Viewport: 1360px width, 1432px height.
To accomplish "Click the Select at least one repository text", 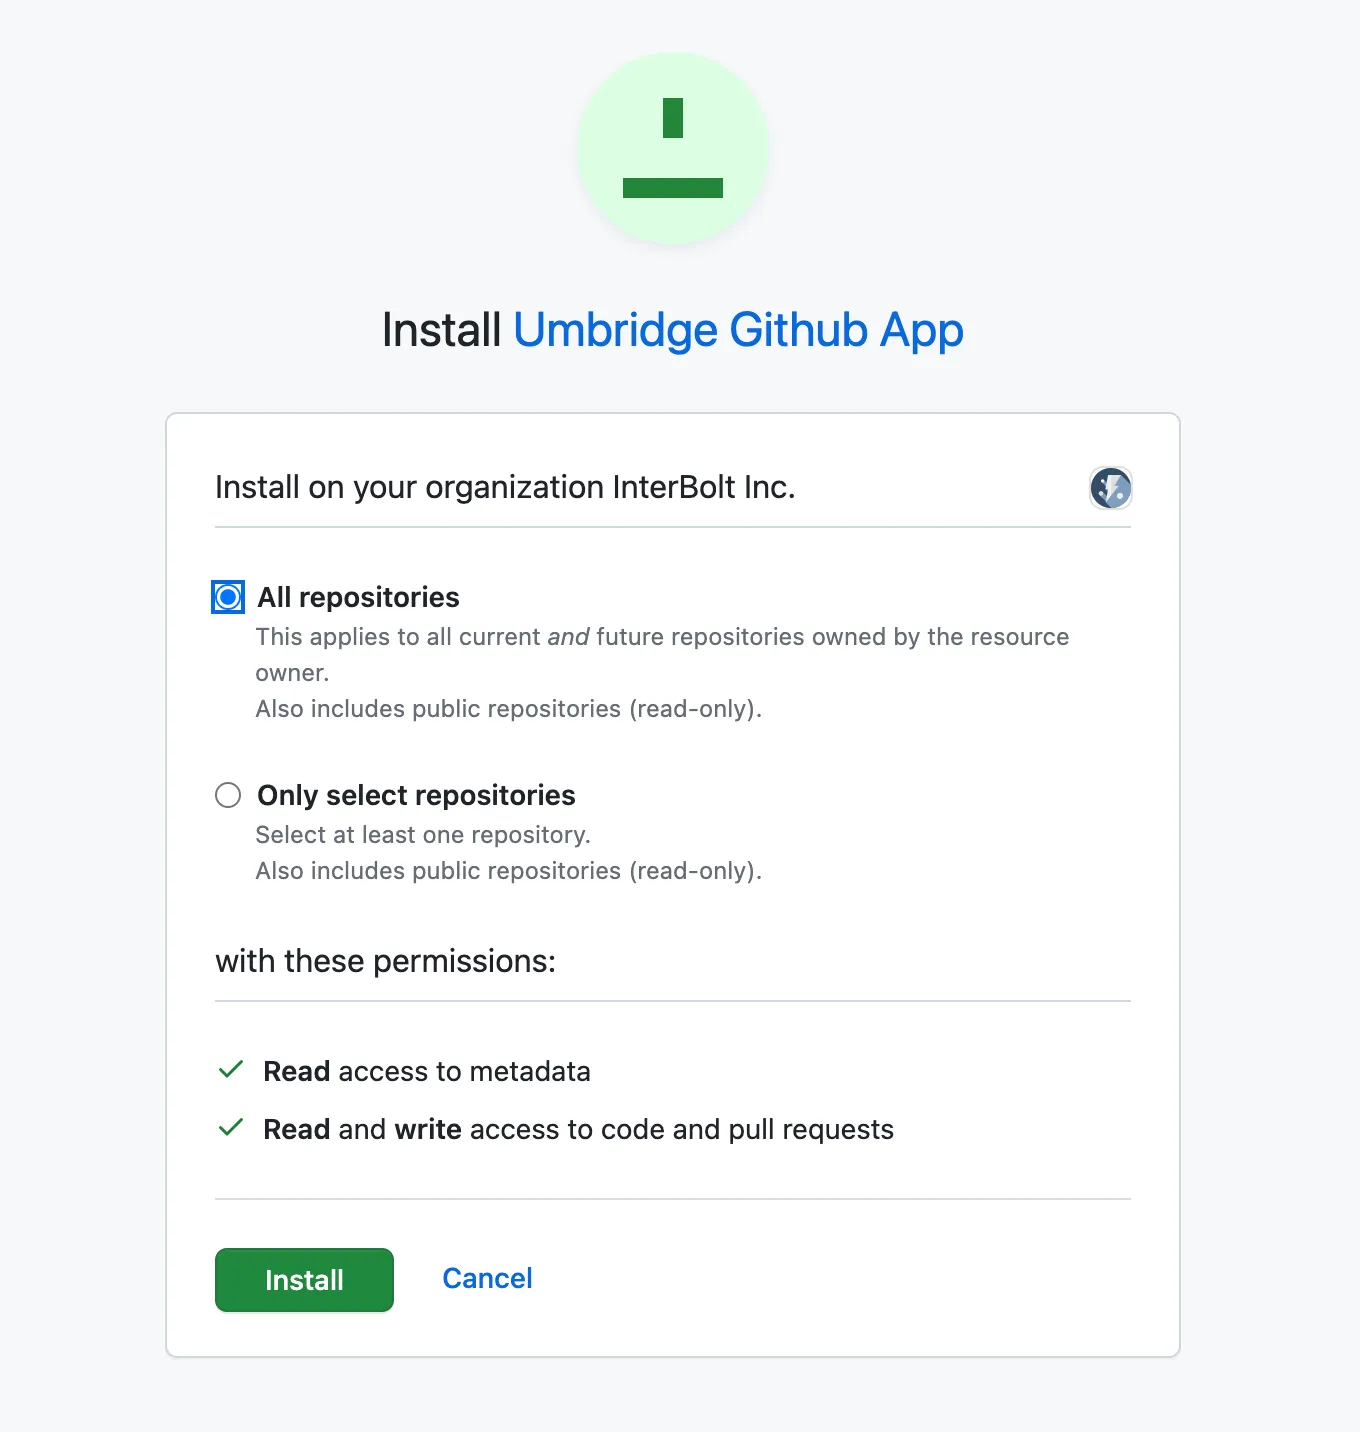I will point(423,835).
